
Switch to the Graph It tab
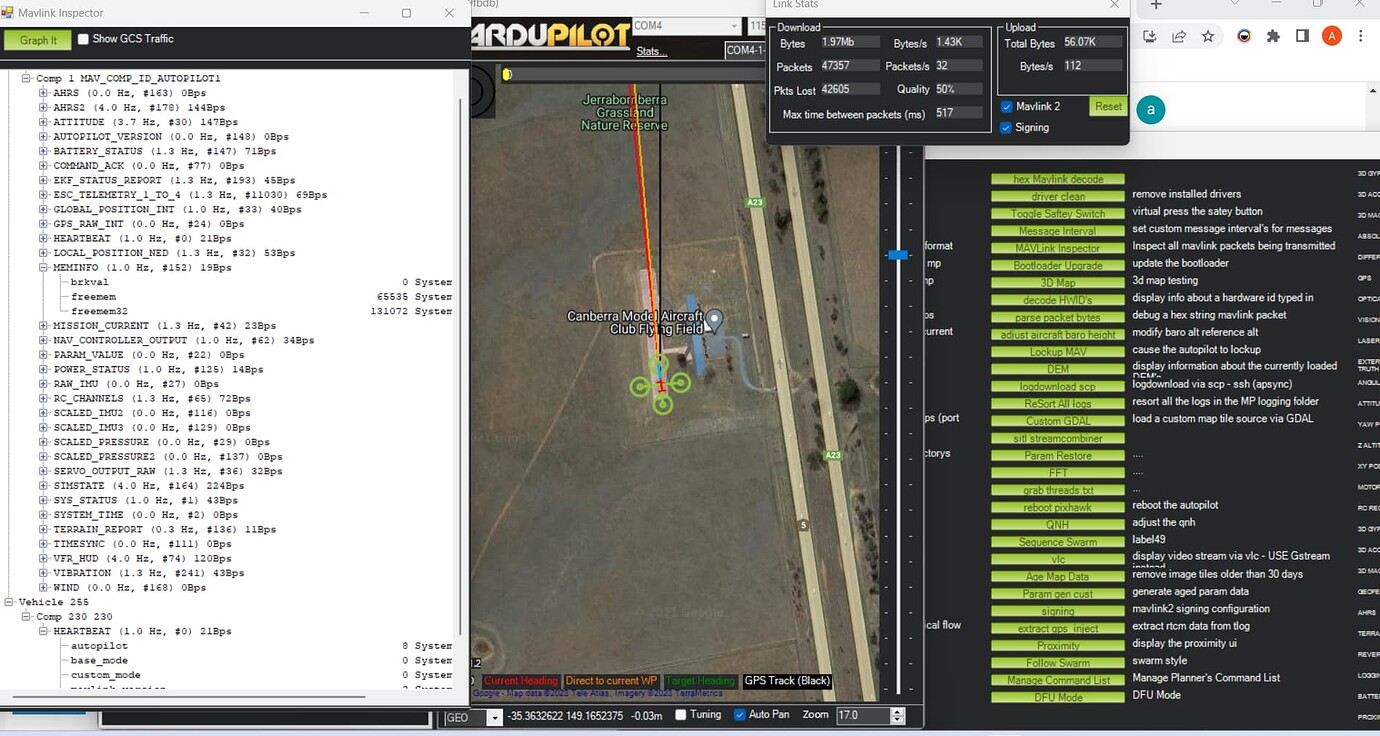pos(37,39)
